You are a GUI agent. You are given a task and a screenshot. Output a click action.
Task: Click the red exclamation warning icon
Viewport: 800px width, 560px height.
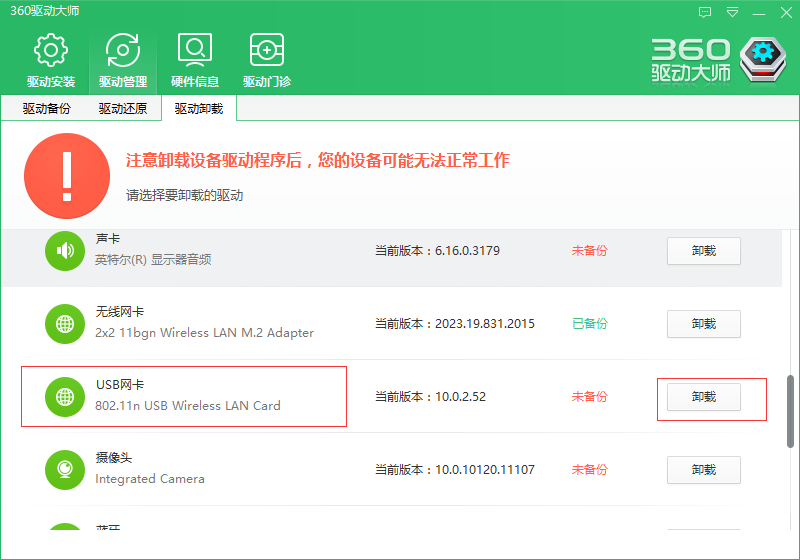tap(67, 176)
